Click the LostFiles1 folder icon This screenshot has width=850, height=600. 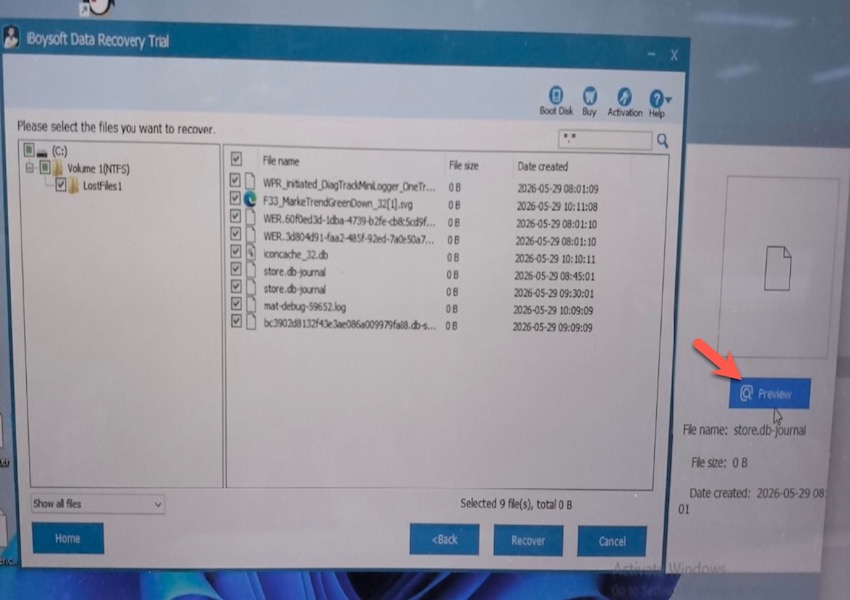(73, 186)
